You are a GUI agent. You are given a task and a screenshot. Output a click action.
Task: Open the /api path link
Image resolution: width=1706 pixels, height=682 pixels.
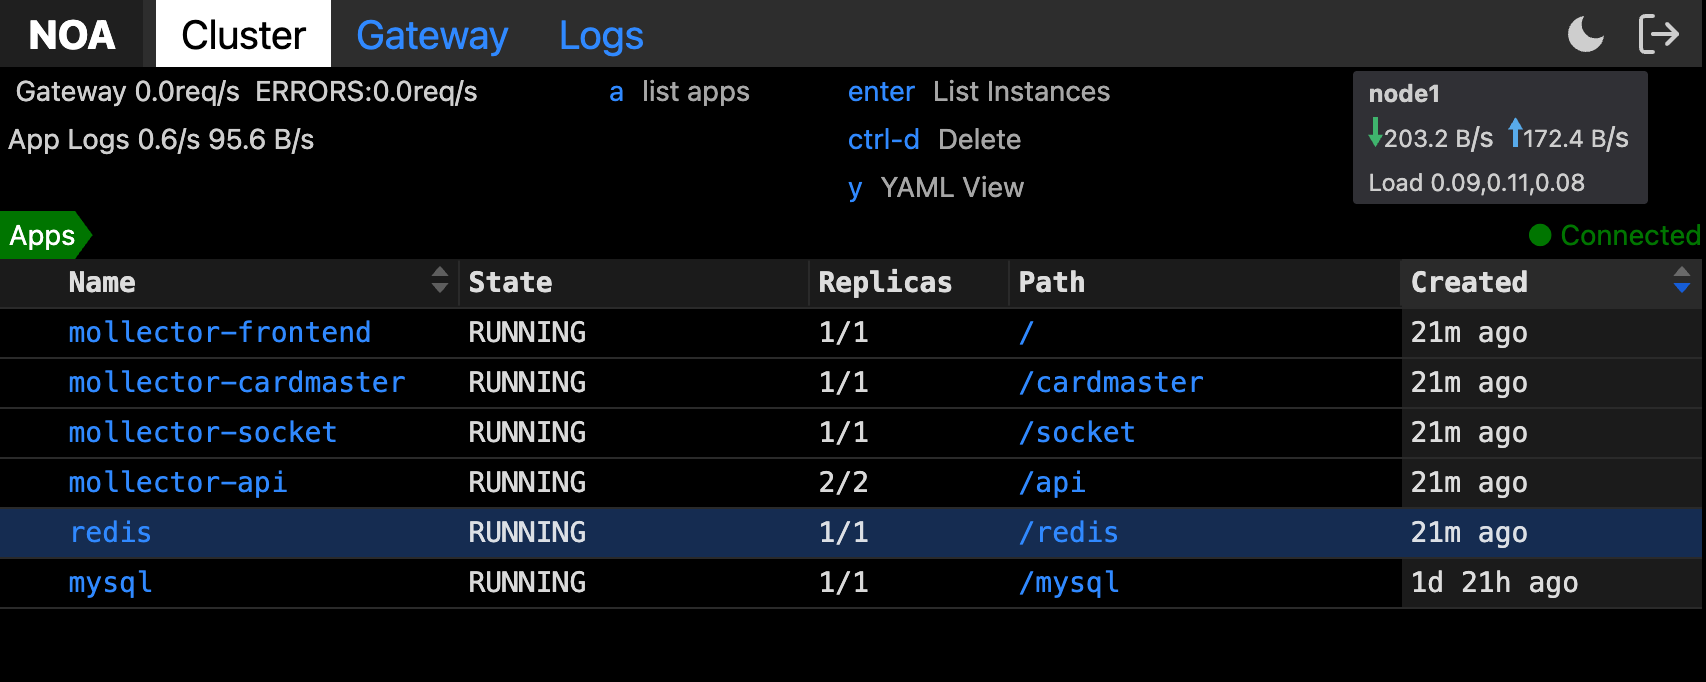1051,482
